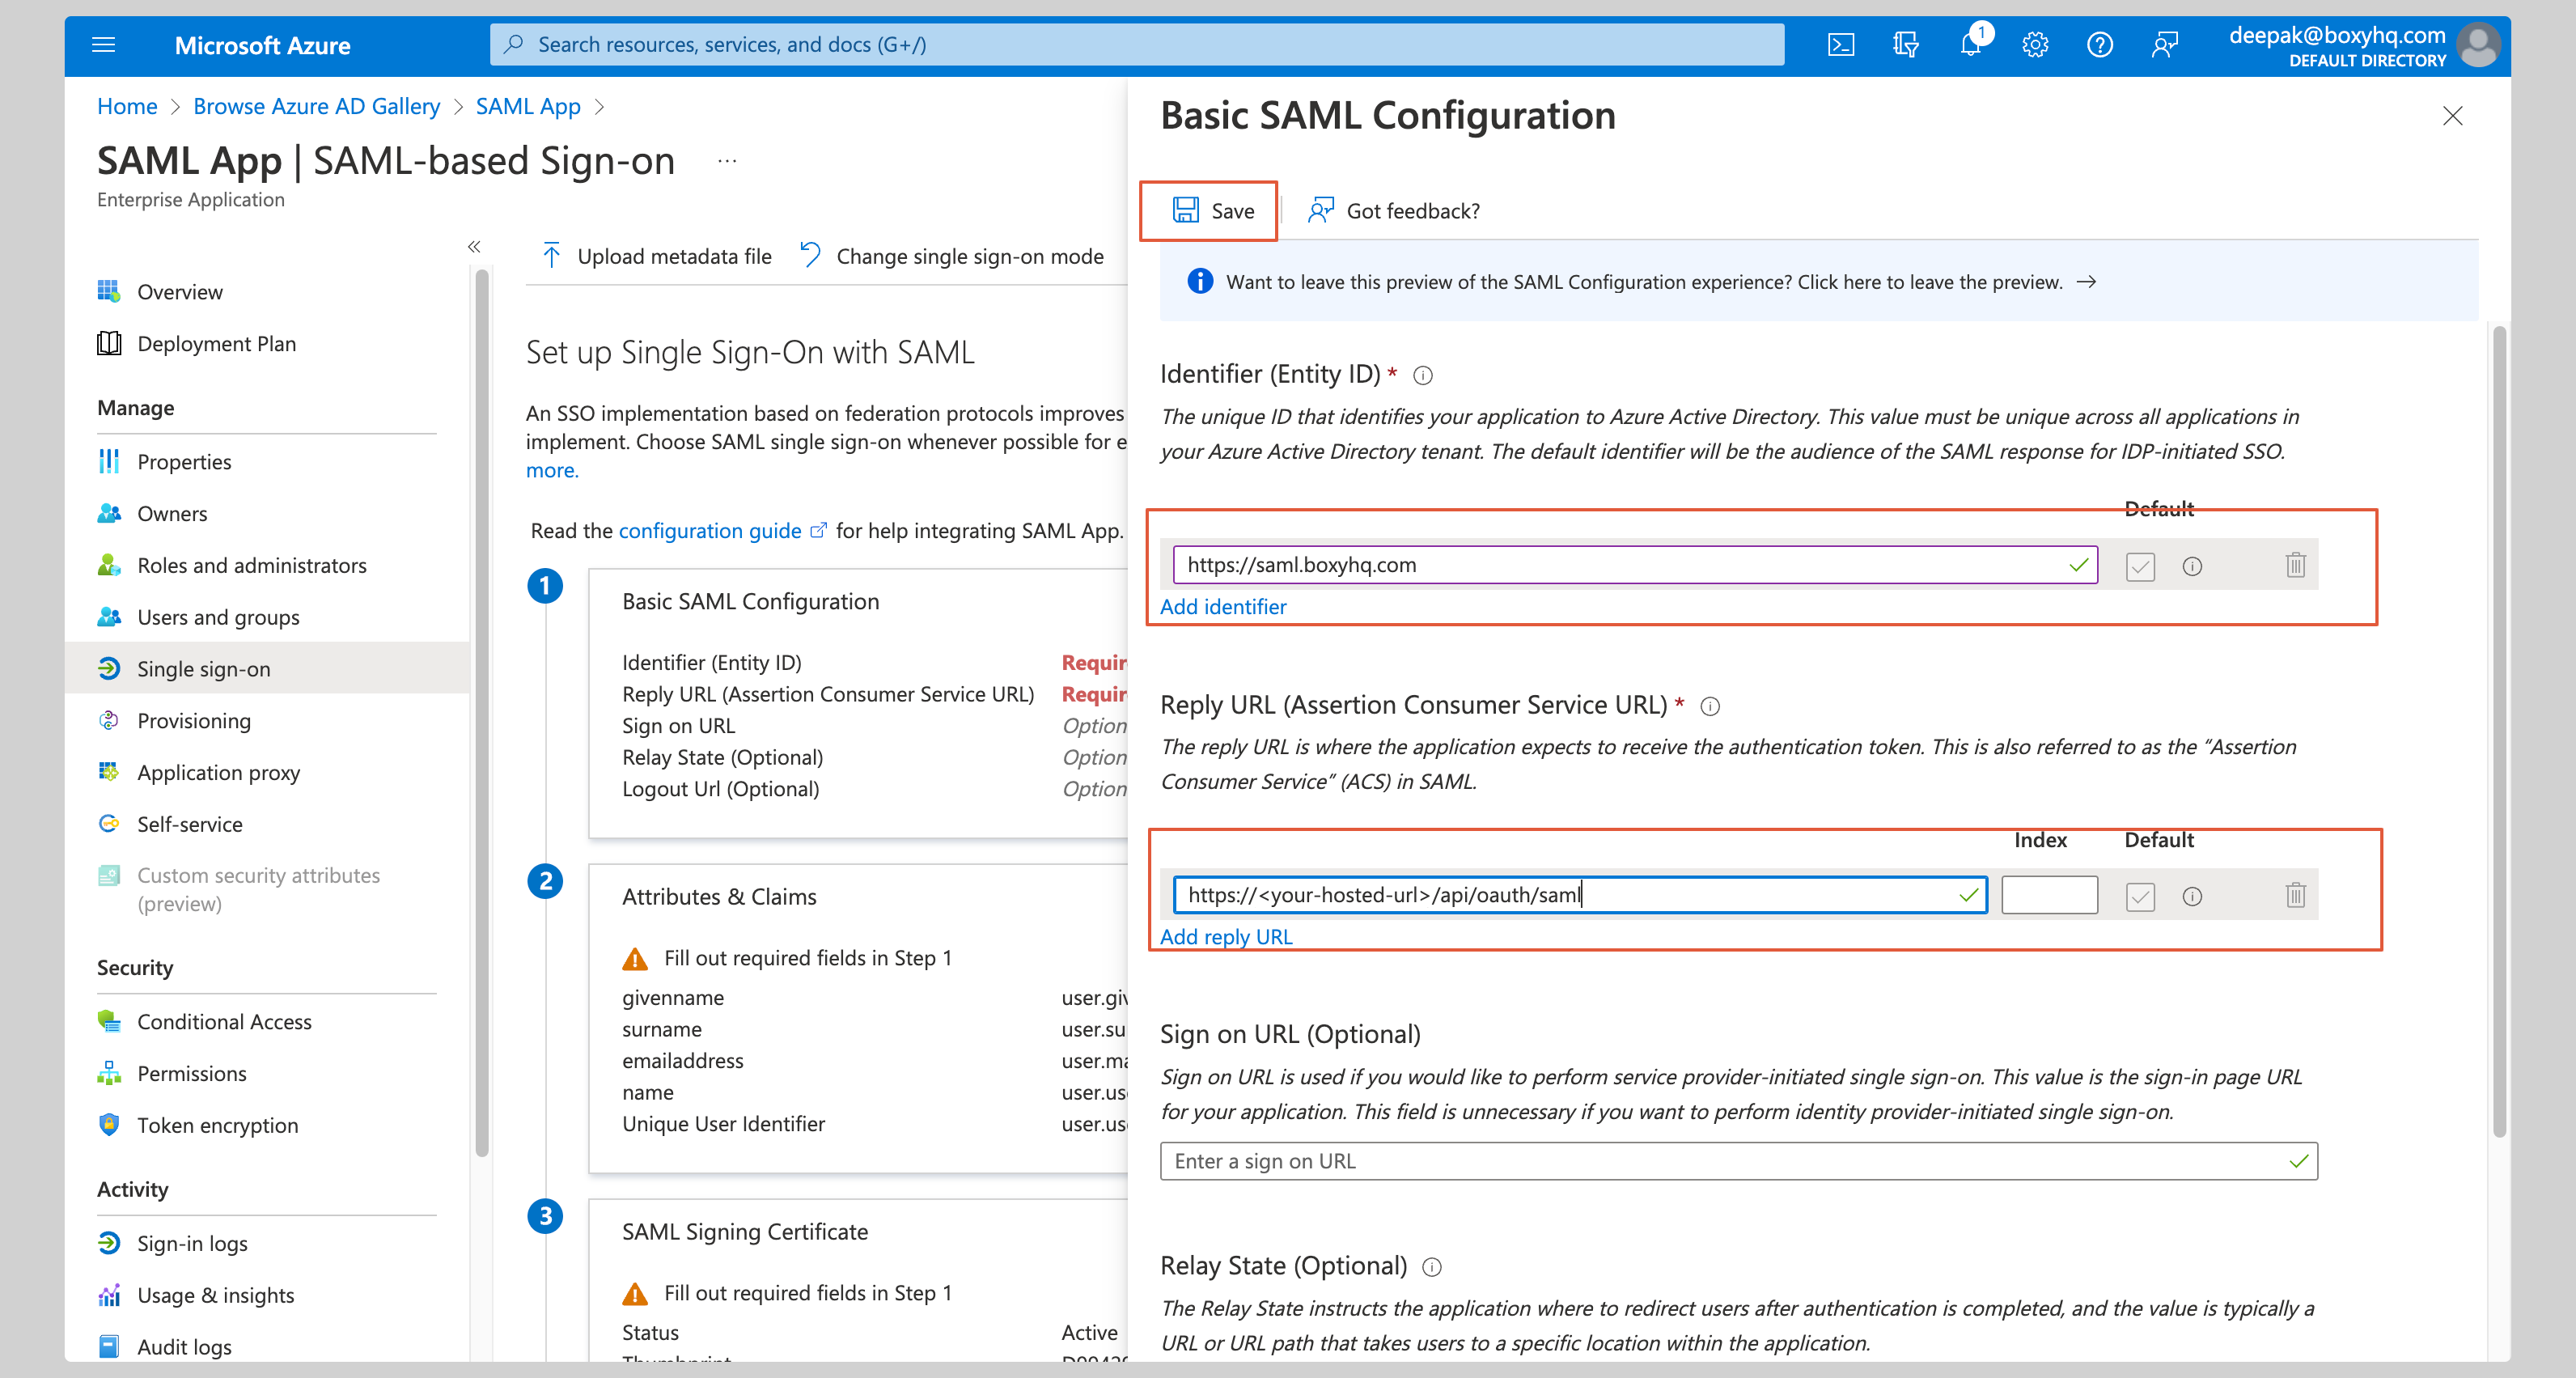View the info tooltip beside Identifier (Entity ID)
The width and height of the screenshot is (2576, 1378).
(x=1423, y=375)
